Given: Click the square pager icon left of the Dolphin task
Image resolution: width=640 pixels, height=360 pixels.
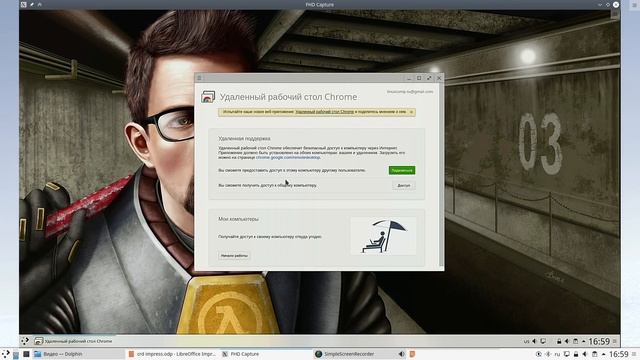Looking at the screenshot, I should (x=26, y=354).
